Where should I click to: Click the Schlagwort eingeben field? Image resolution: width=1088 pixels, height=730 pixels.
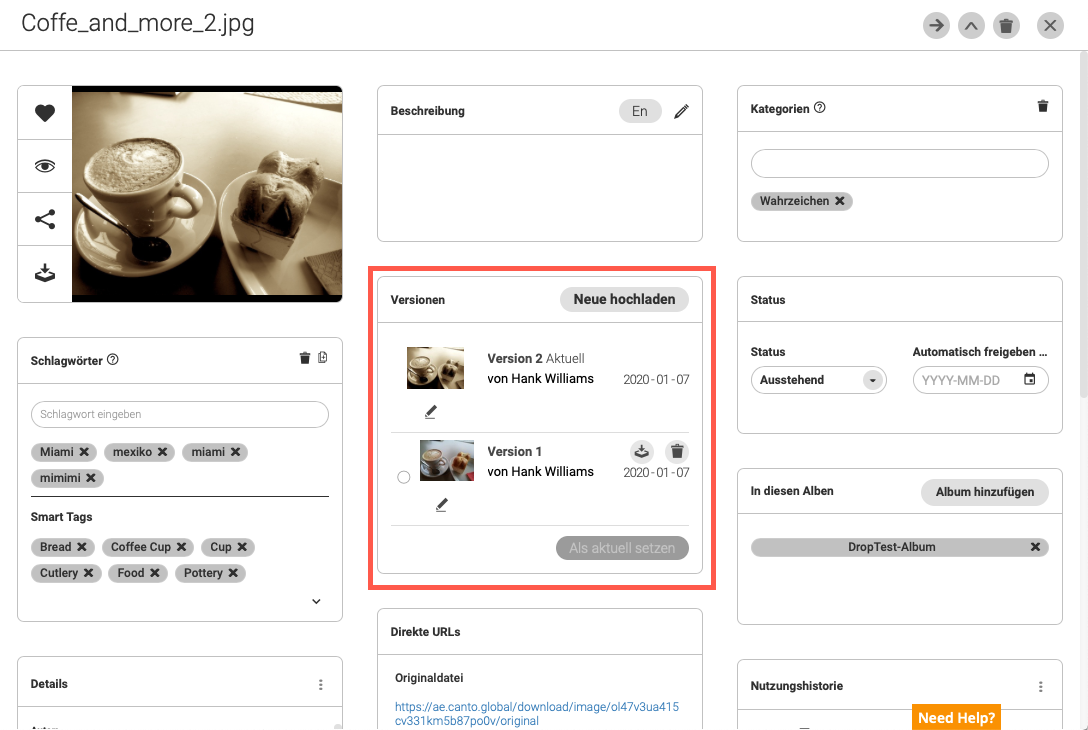[180, 414]
